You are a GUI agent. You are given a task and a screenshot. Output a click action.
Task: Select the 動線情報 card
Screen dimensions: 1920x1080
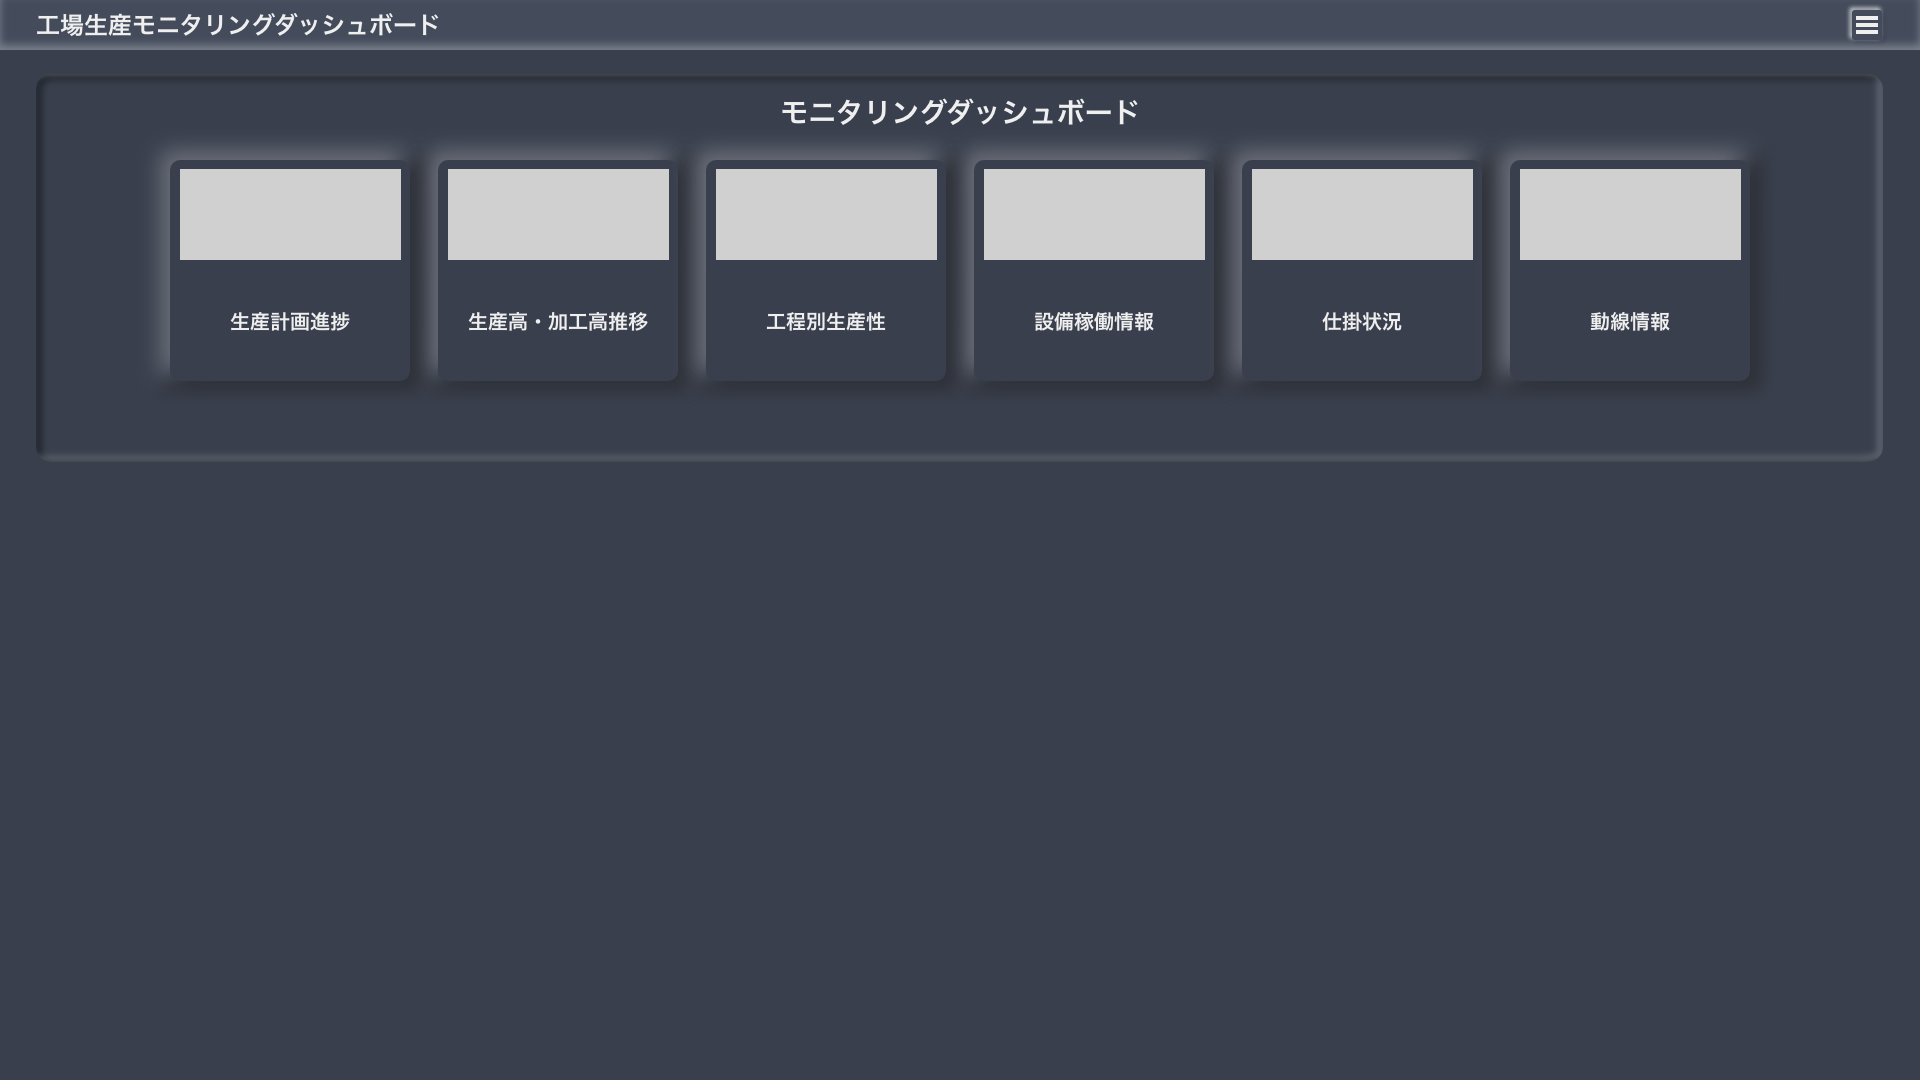(1629, 270)
